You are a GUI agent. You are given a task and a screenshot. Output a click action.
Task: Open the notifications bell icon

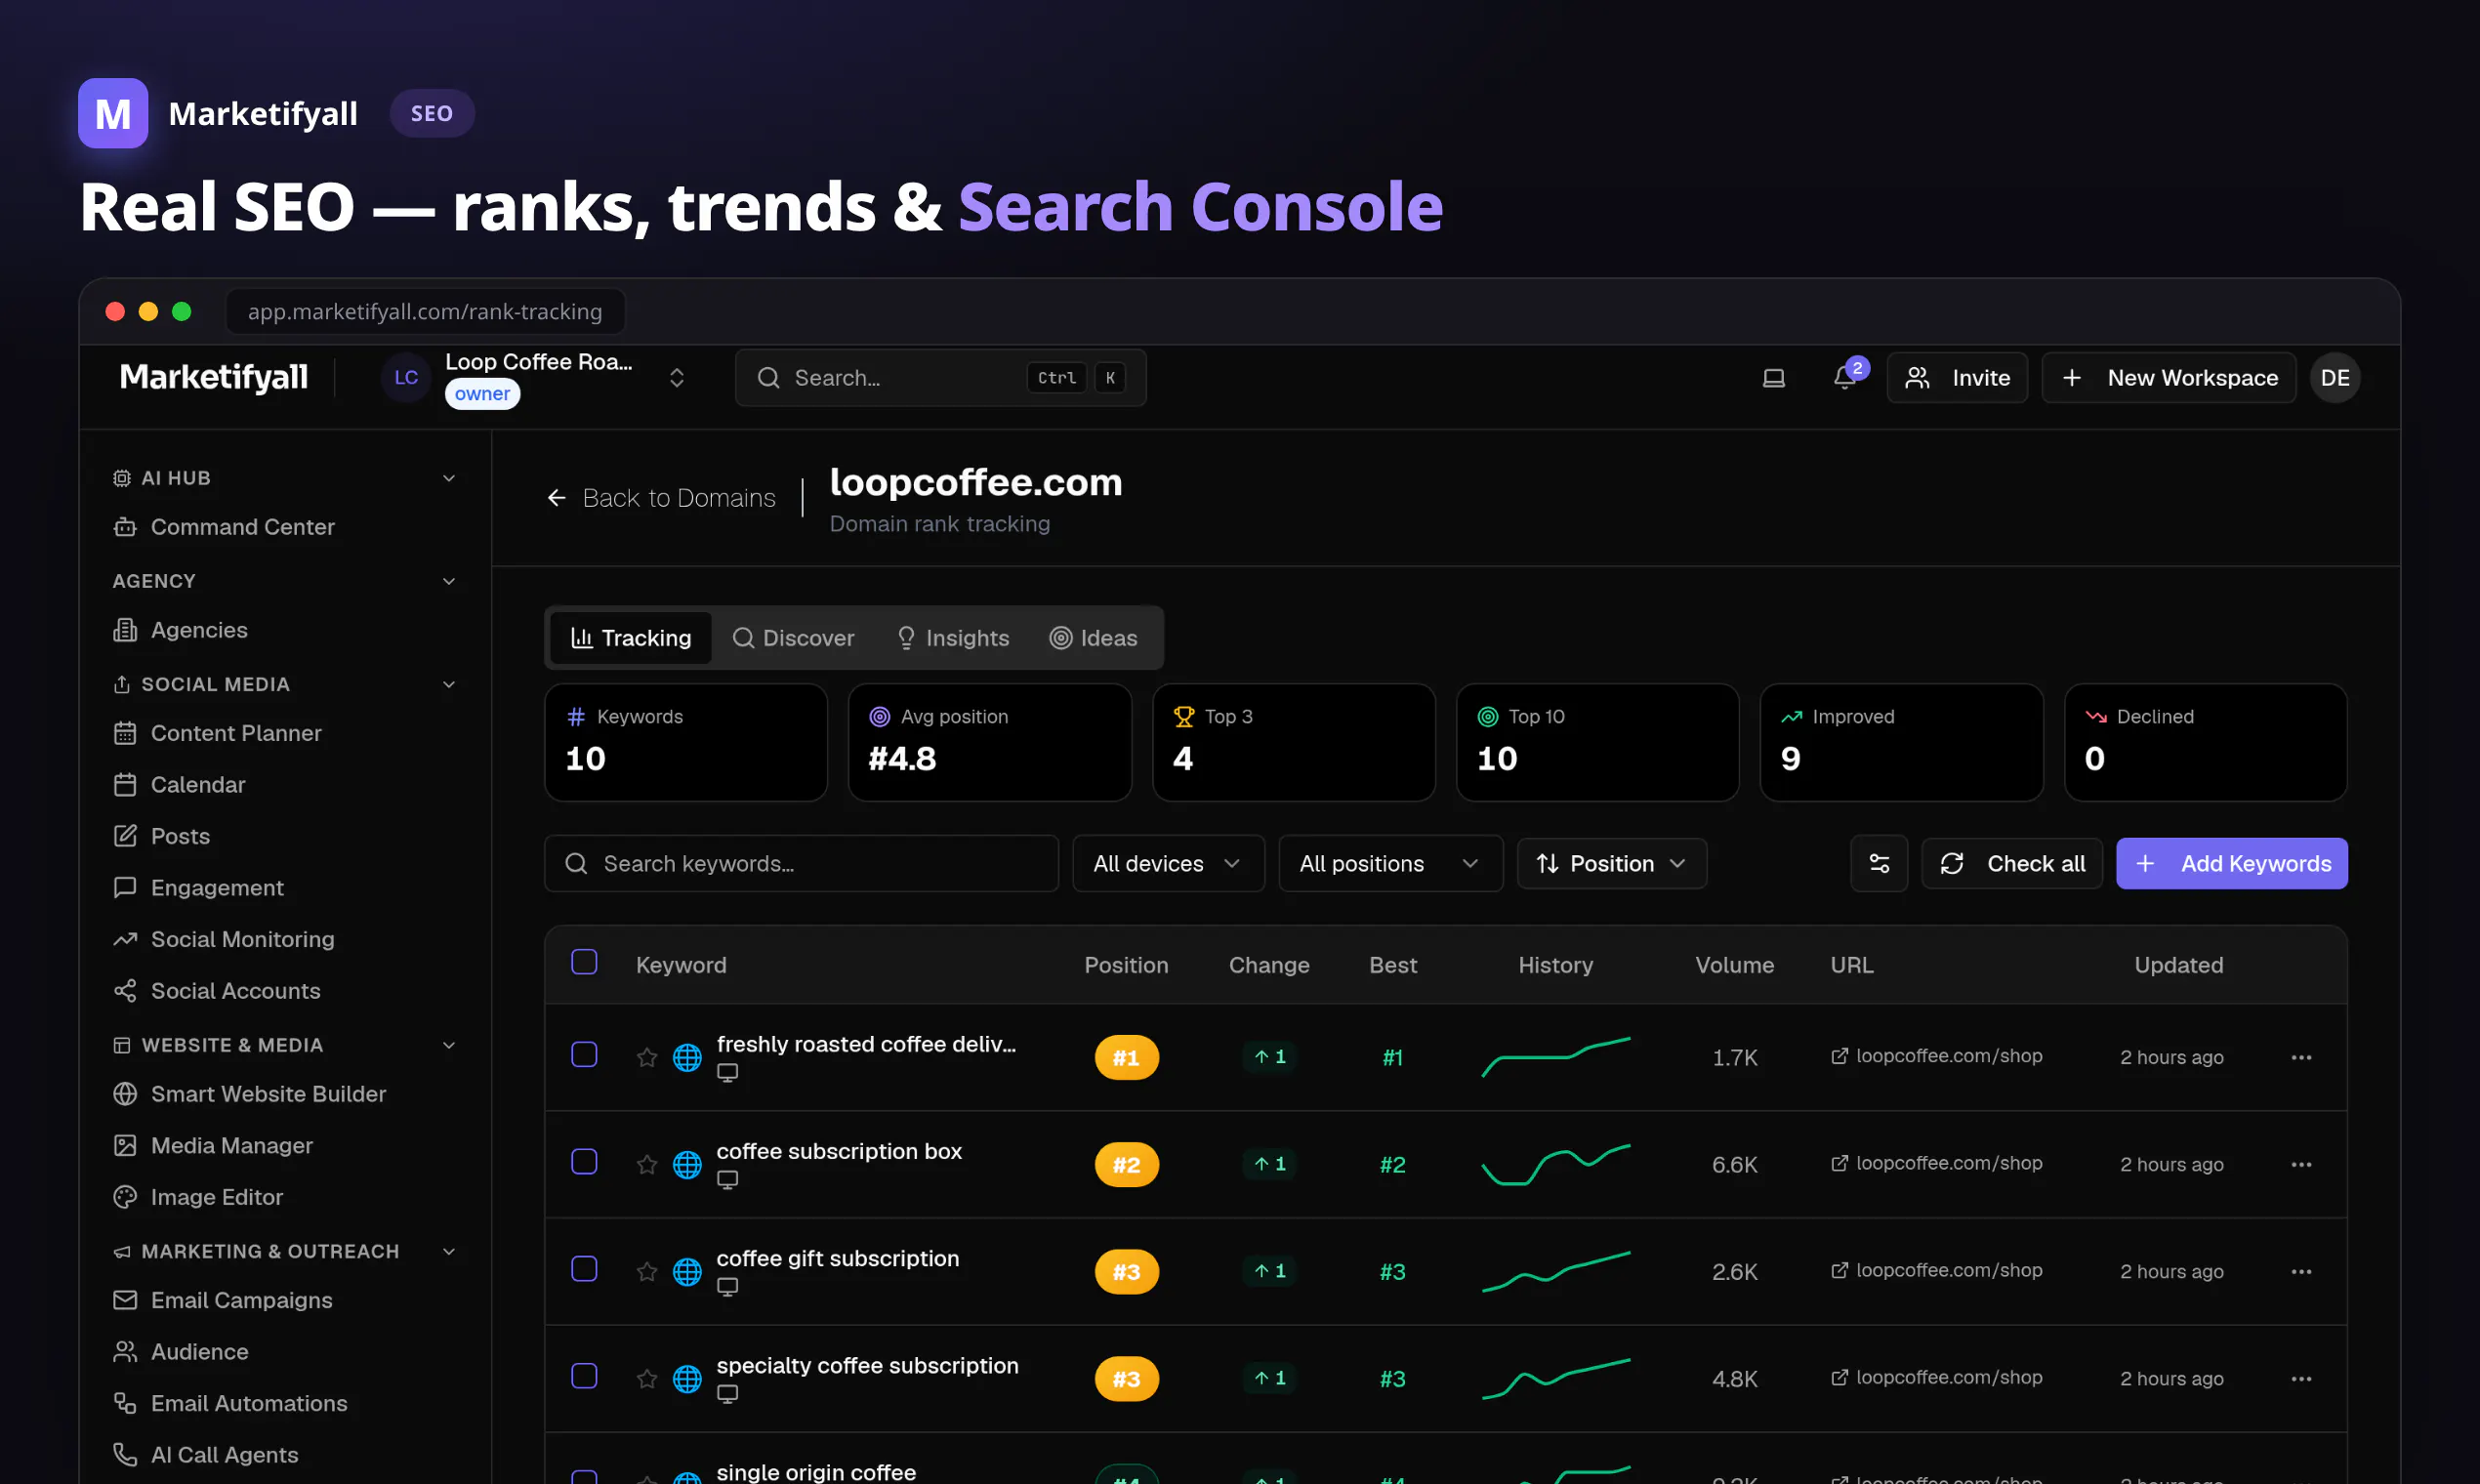(x=1844, y=378)
